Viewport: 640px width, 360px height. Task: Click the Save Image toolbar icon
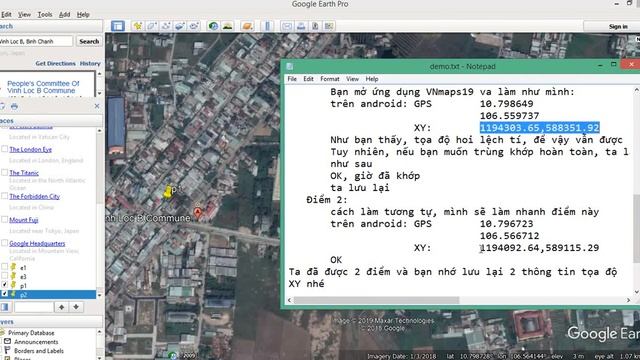[x=315, y=26]
